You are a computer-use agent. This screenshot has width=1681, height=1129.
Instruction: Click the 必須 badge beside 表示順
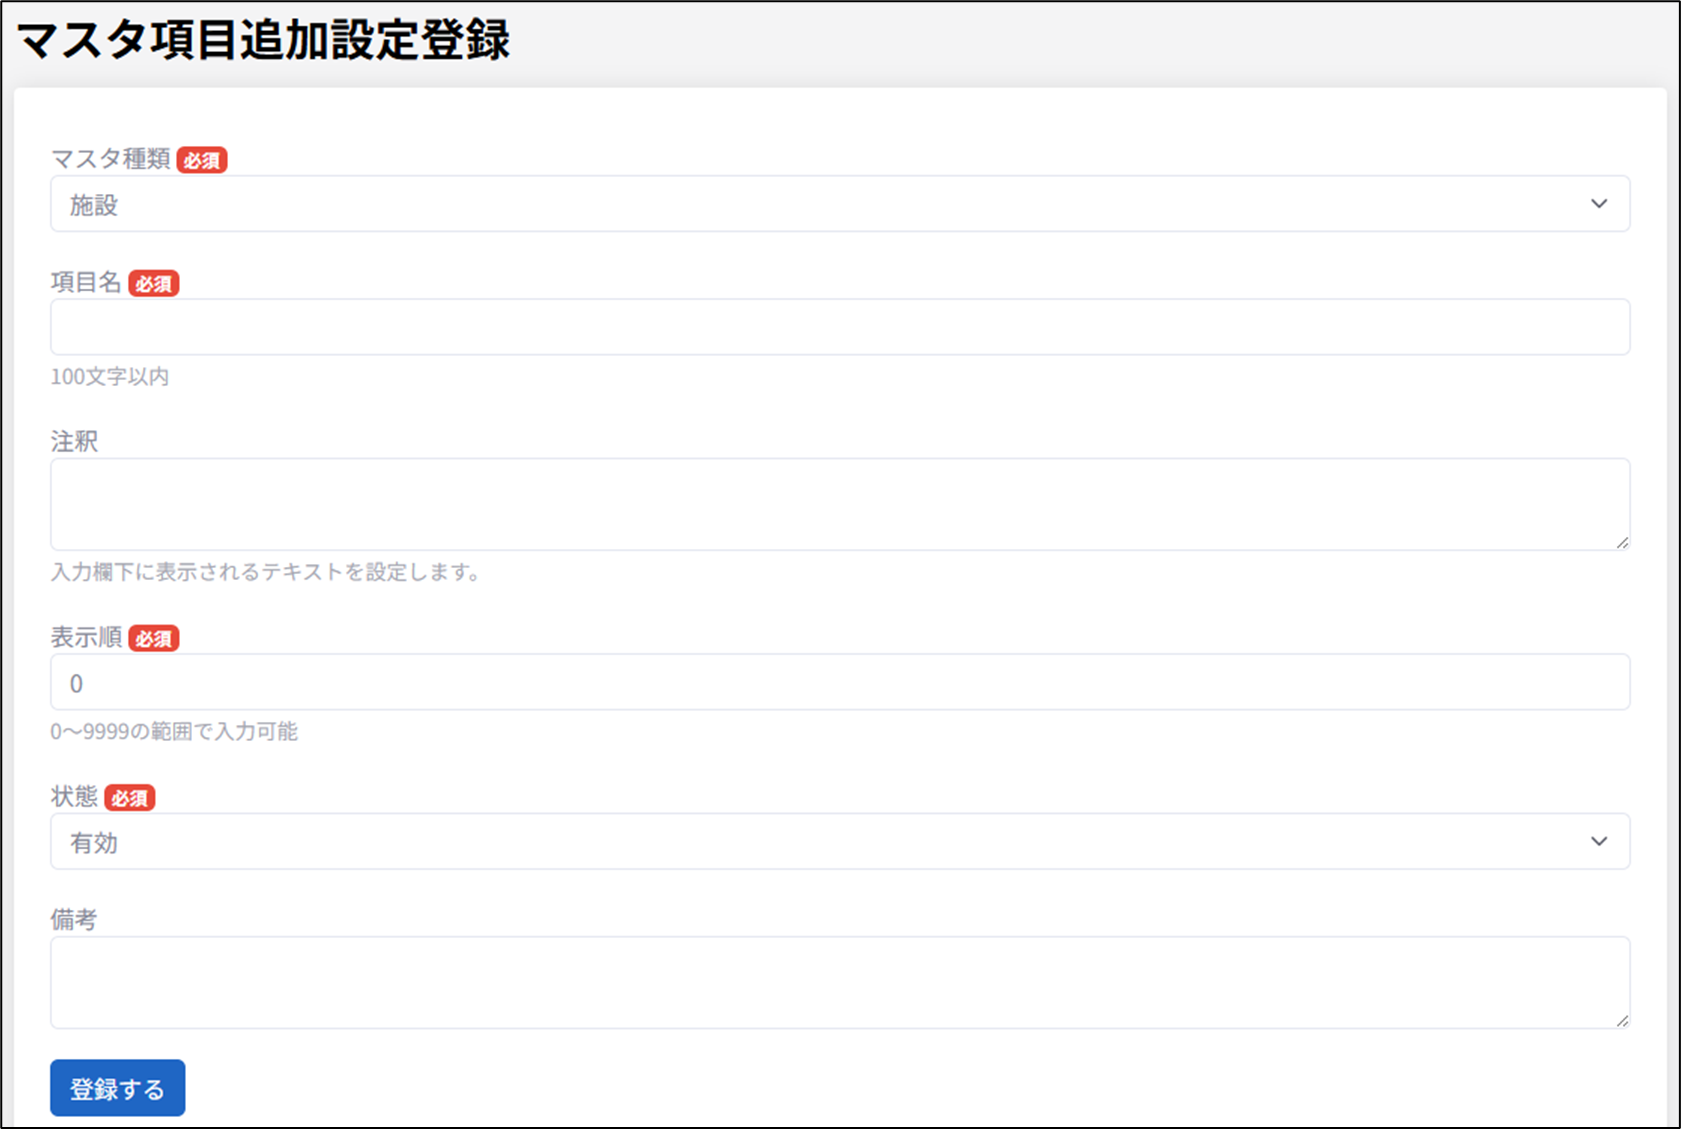pos(153,639)
